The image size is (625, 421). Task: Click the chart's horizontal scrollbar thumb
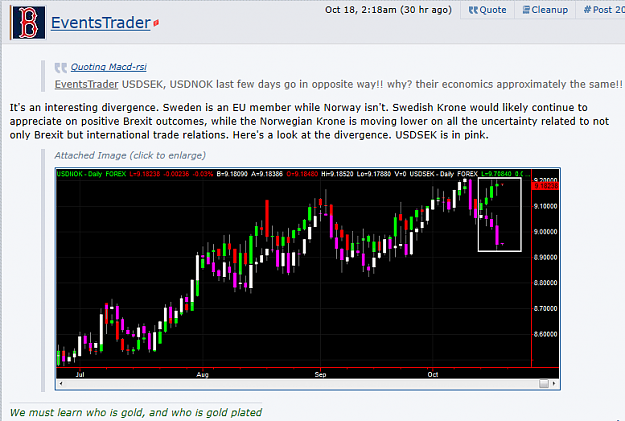point(544,384)
